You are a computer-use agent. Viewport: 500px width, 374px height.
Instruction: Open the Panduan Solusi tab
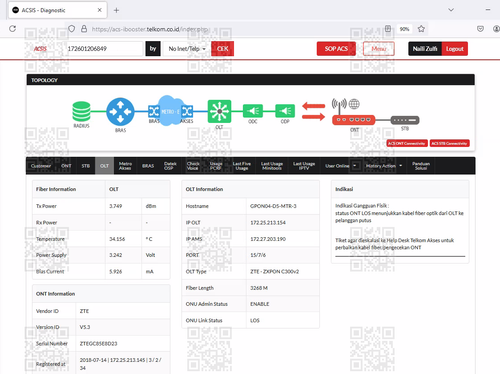[421, 166]
